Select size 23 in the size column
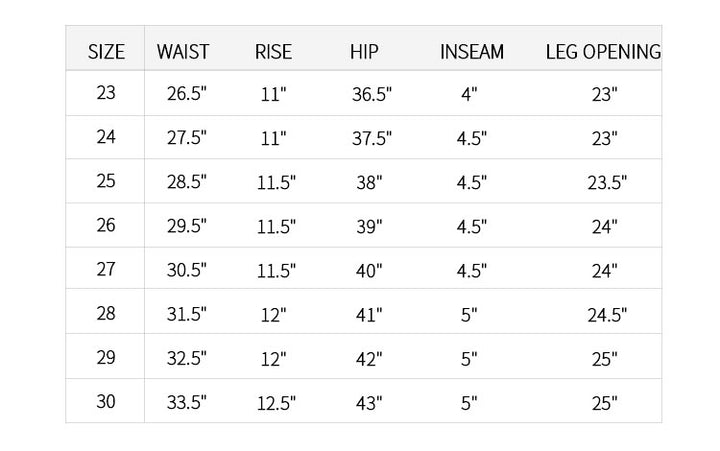This screenshot has width=720, height=451. [x=106, y=93]
